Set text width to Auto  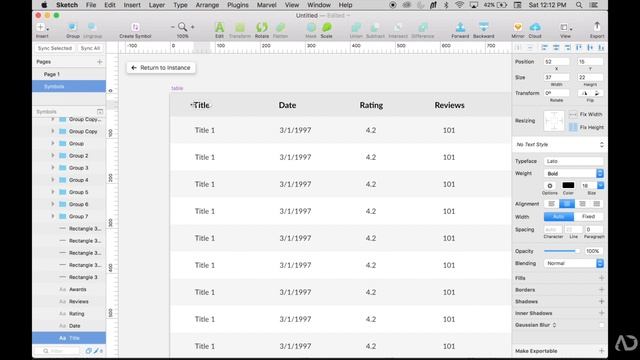point(559,216)
